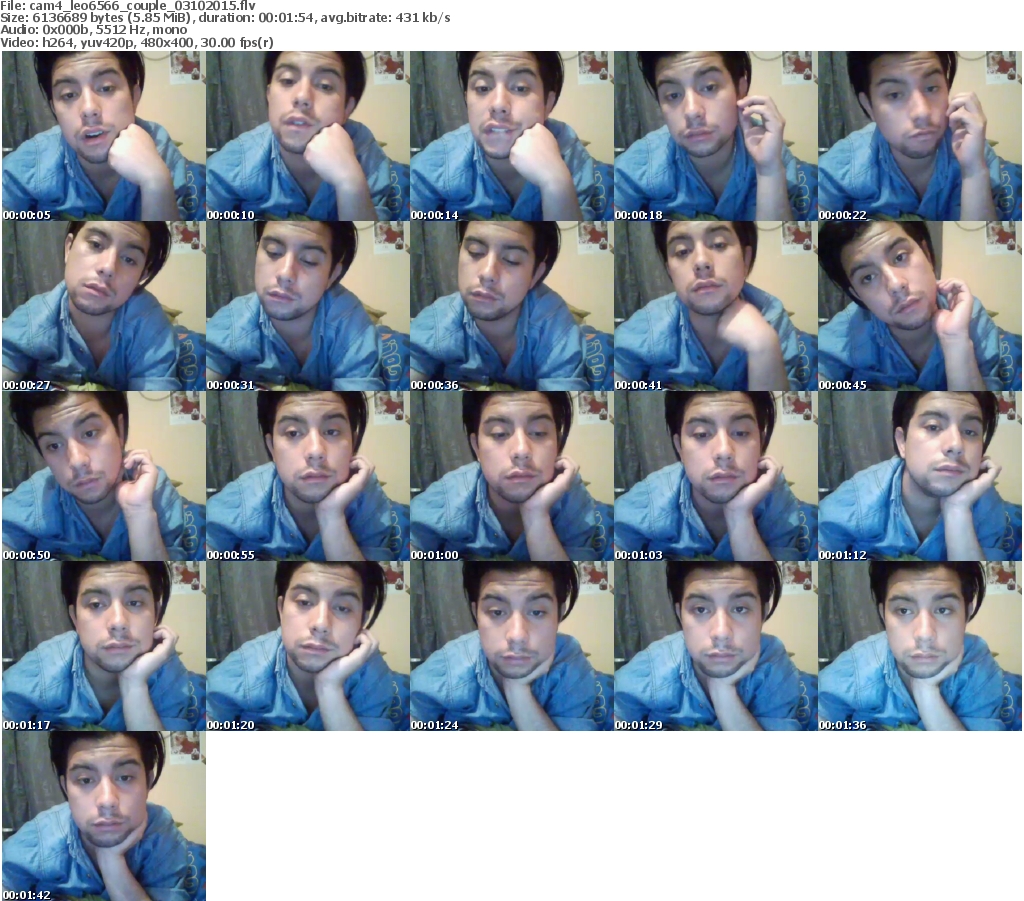Select the thumbnail stamped 00:00:14
1024x901 pixels.
tap(511, 136)
